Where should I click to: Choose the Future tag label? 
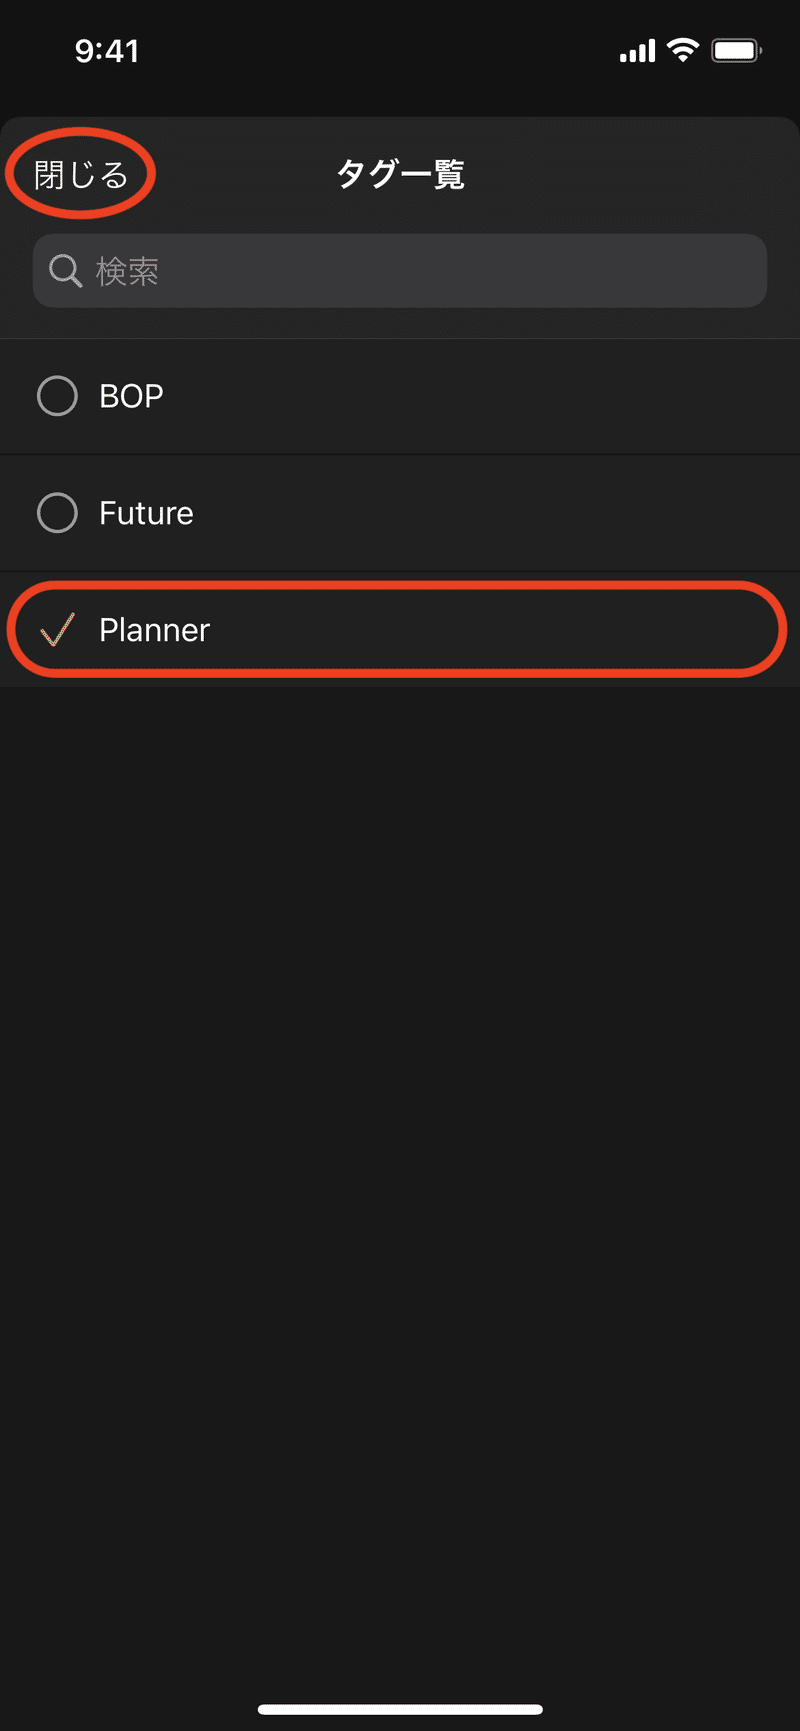tap(146, 513)
